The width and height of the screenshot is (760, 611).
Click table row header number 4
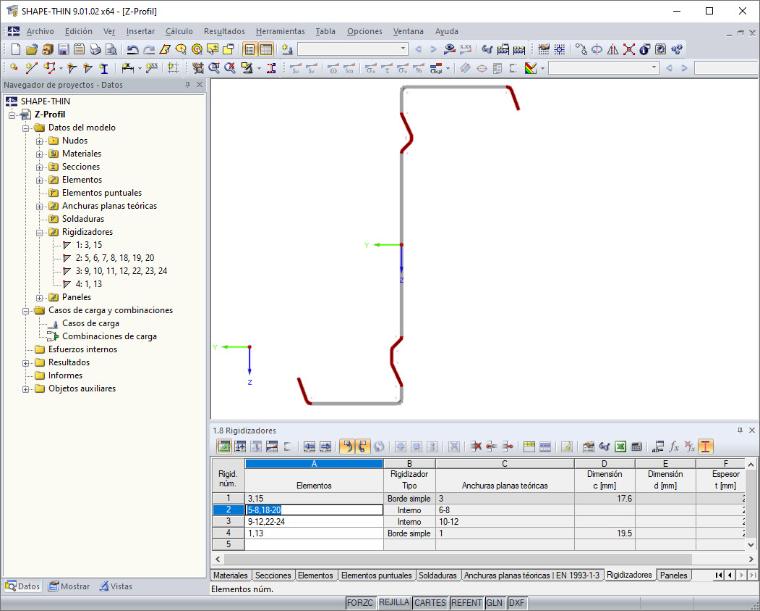coord(228,533)
